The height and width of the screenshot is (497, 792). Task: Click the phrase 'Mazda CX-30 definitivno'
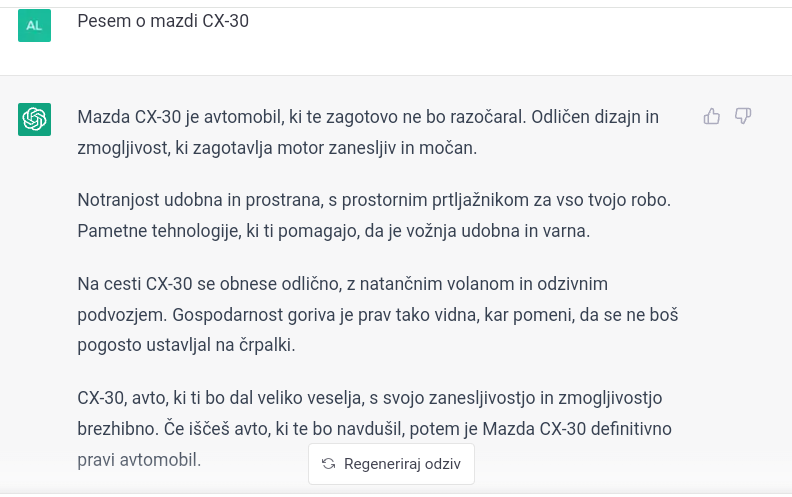point(577,428)
